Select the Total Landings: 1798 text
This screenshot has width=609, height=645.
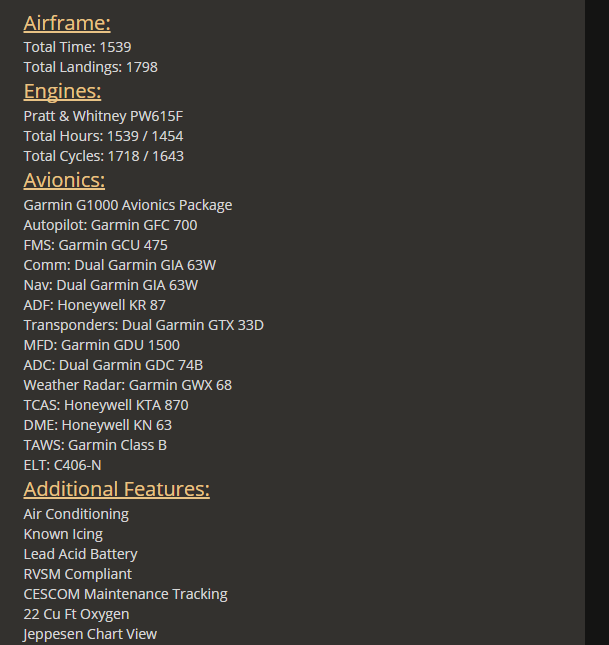[91, 67]
